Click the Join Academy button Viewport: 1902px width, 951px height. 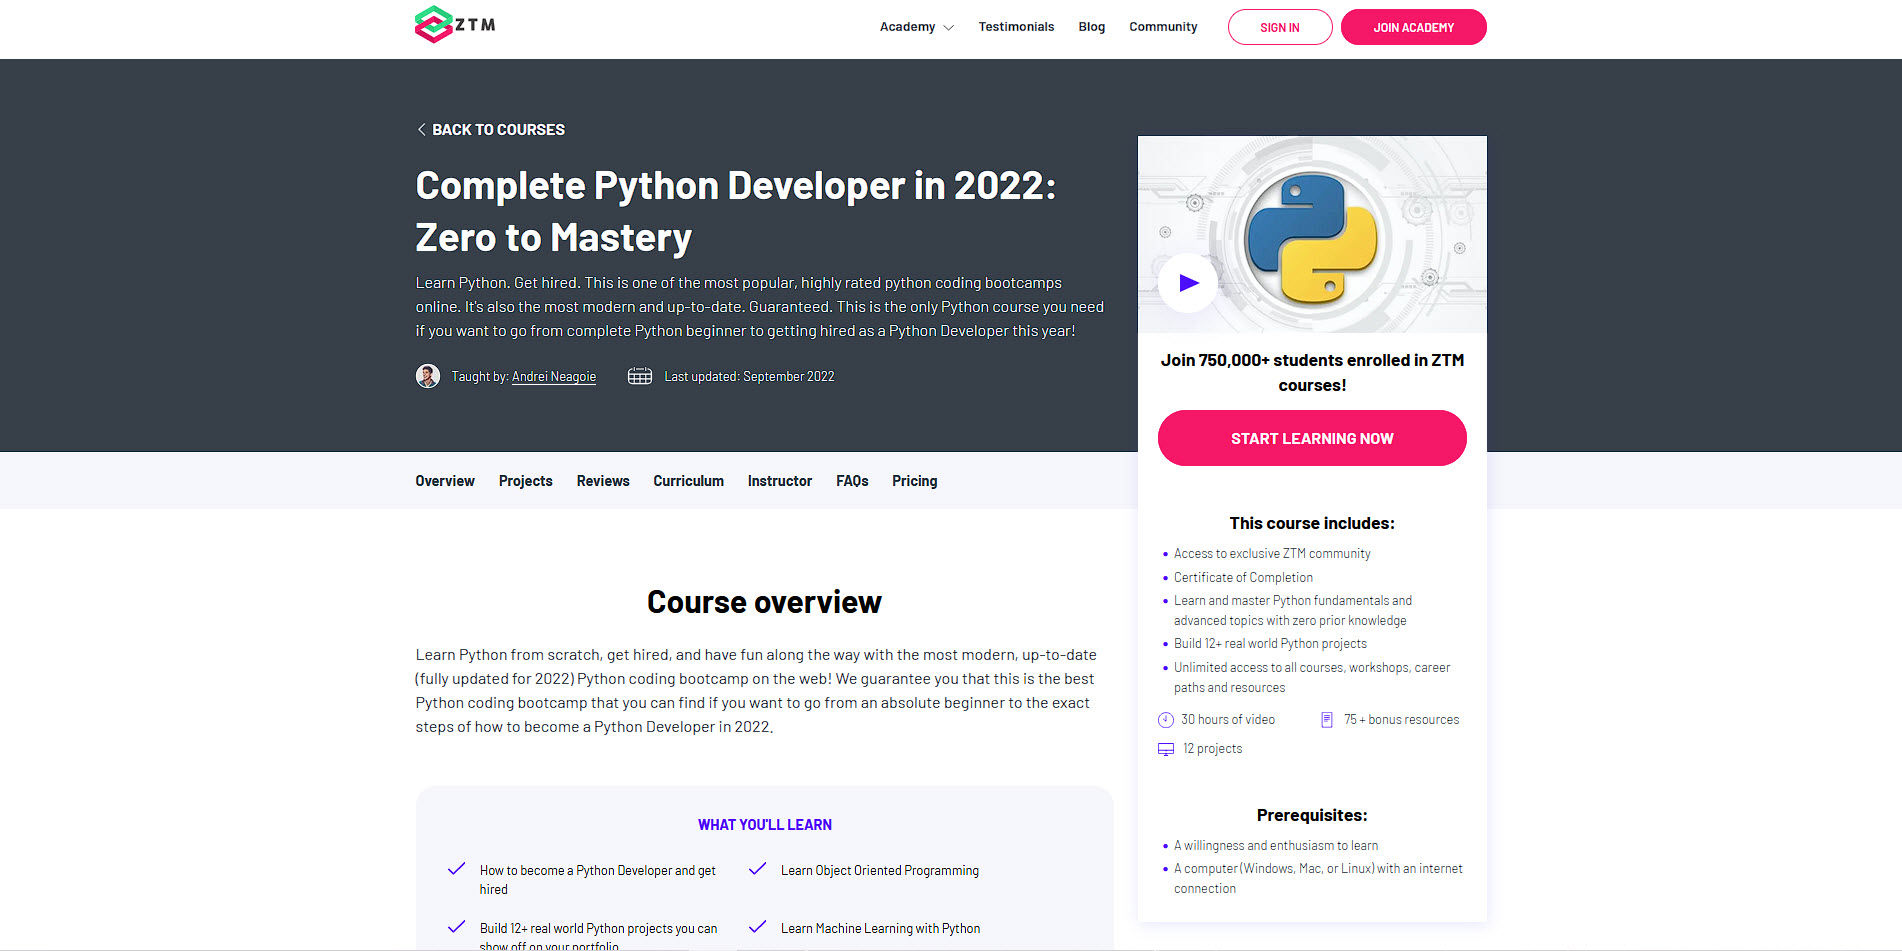coord(1413,27)
